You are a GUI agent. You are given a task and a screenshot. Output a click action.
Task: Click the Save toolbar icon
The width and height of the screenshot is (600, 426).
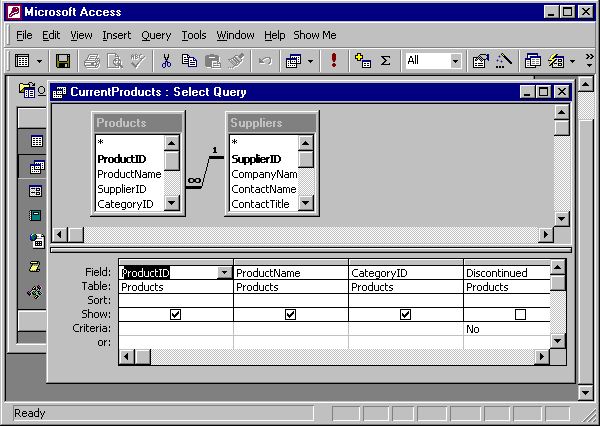63,61
